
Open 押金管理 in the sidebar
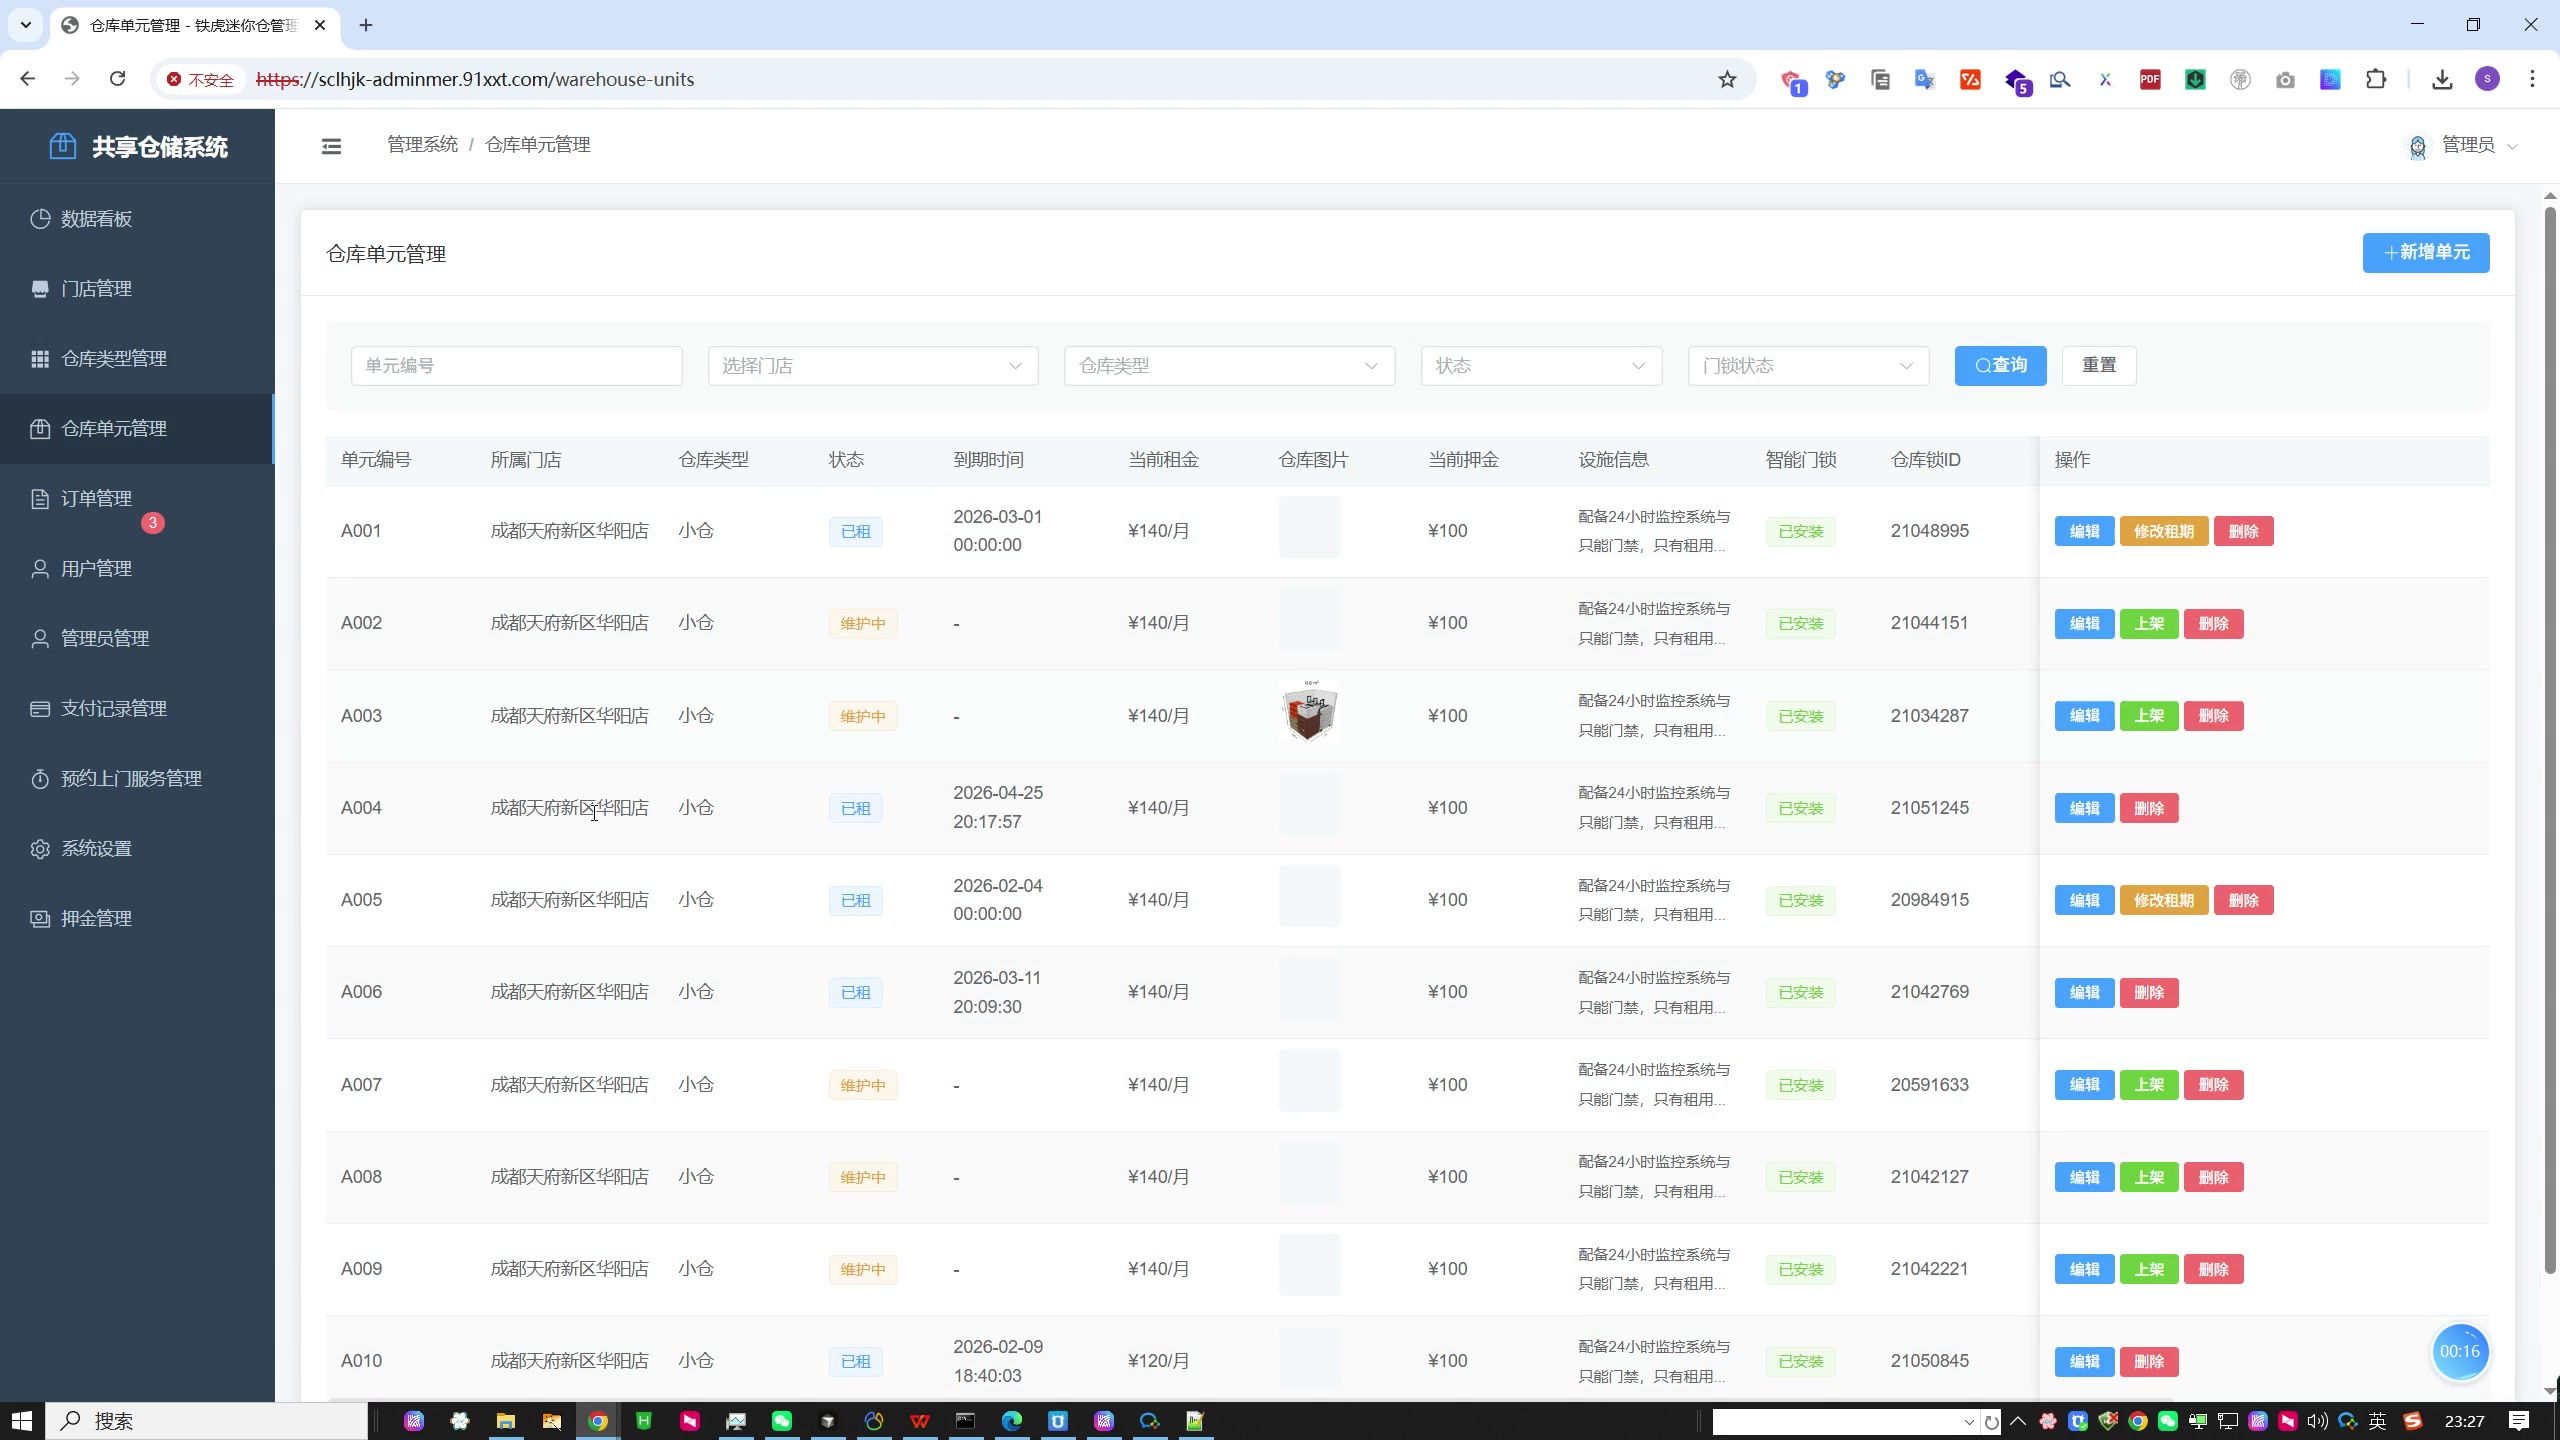click(96, 919)
